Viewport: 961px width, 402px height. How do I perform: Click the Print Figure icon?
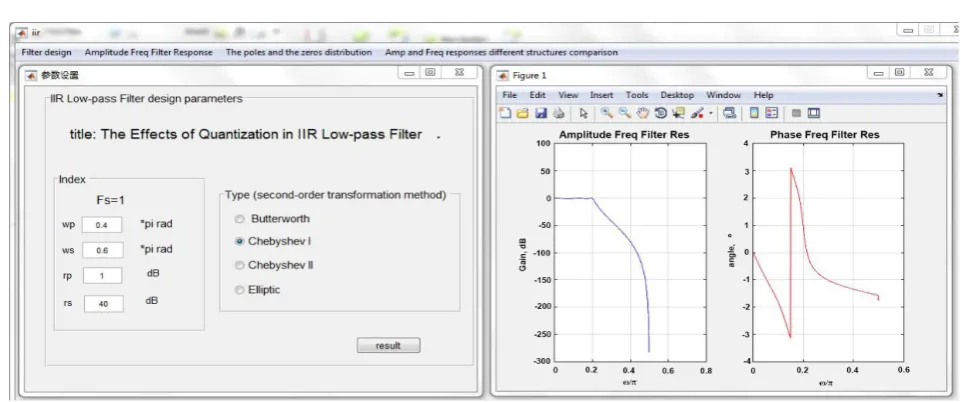[x=558, y=113]
